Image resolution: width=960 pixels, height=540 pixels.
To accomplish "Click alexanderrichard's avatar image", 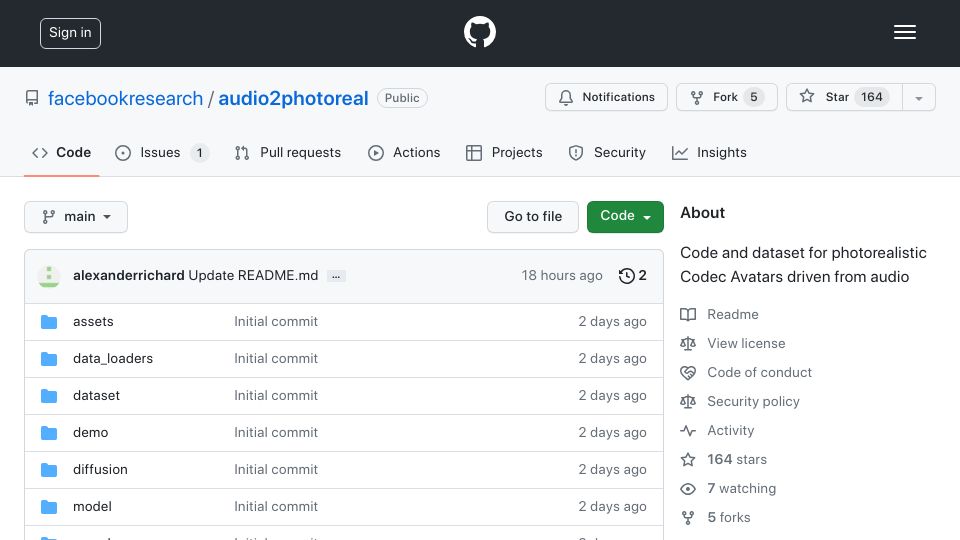I will [x=49, y=276].
